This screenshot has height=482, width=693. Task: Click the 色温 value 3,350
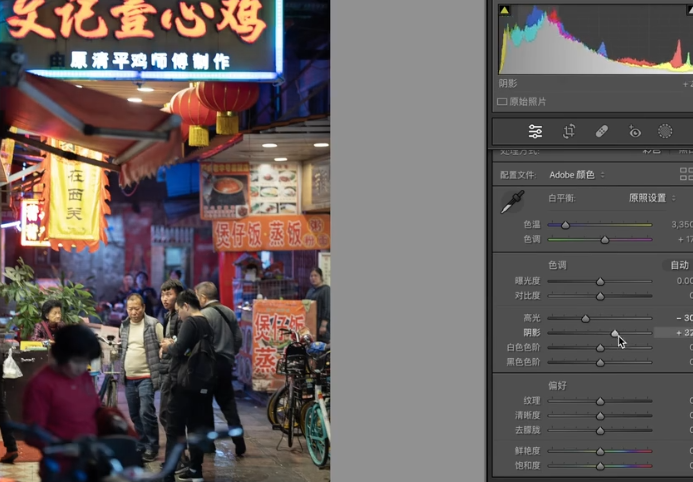coord(682,225)
